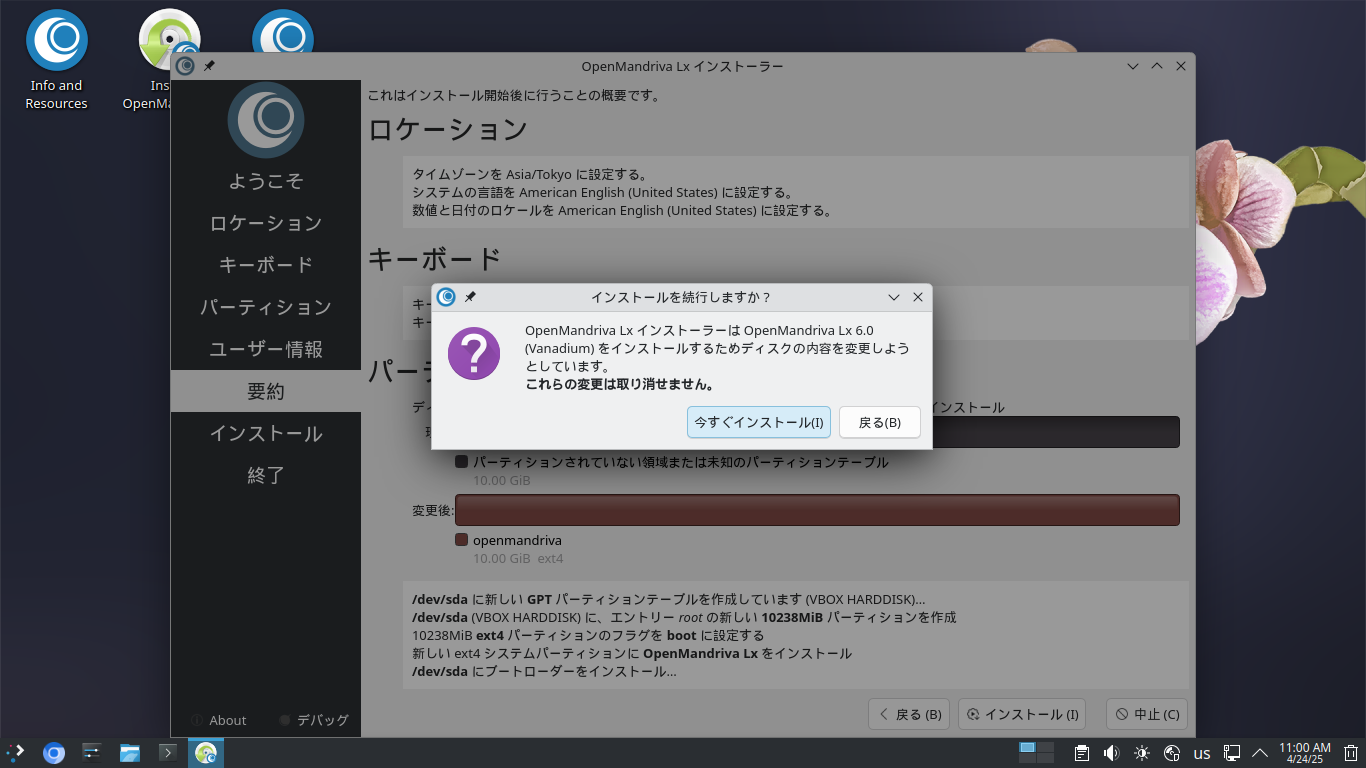The height and width of the screenshot is (768, 1366).
Task: Open the volume control tray icon
Action: coord(1112,753)
